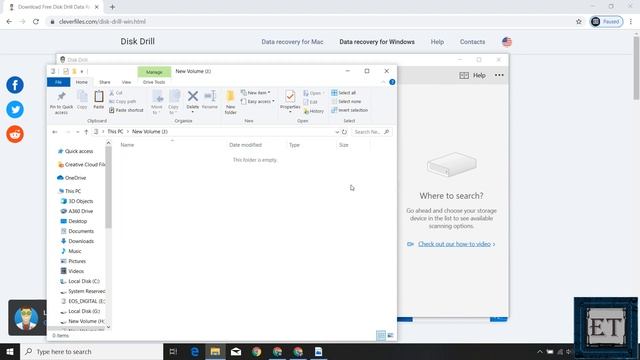Click Disk Drill layout view icon
The height and width of the screenshot is (360, 640).
464,76
